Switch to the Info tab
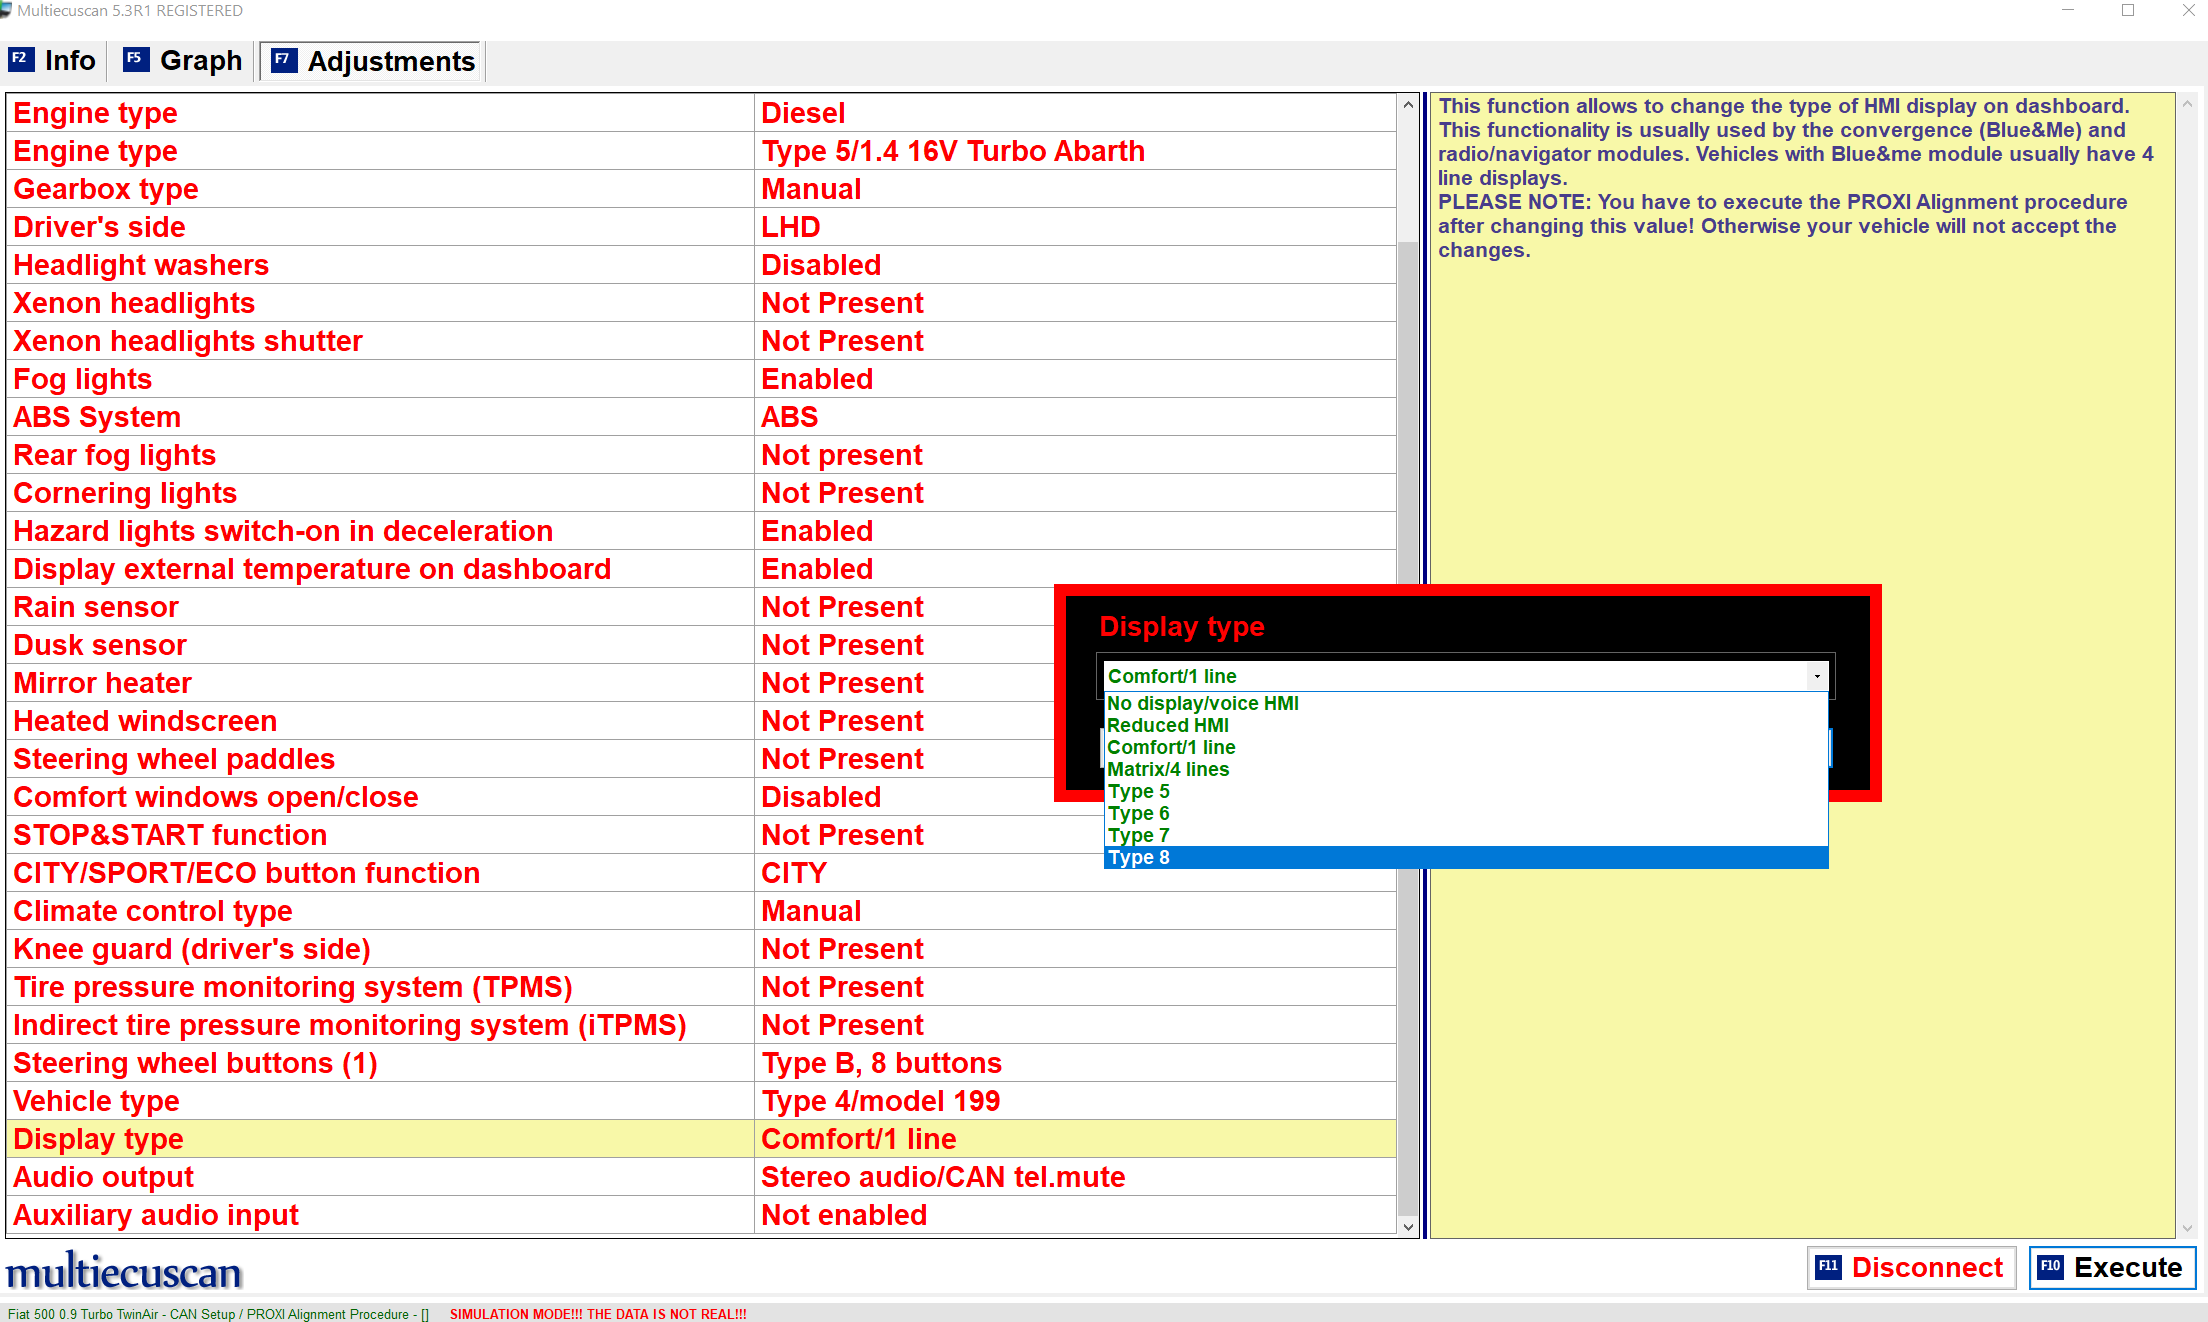2208x1322 pixels. (54, 60)
